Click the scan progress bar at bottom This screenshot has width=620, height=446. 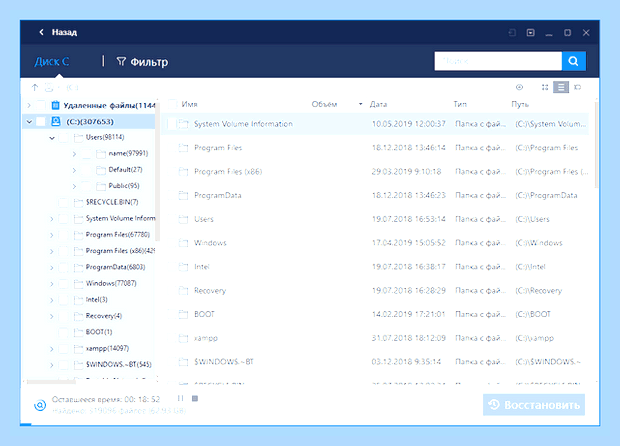[x=310, y=425]
